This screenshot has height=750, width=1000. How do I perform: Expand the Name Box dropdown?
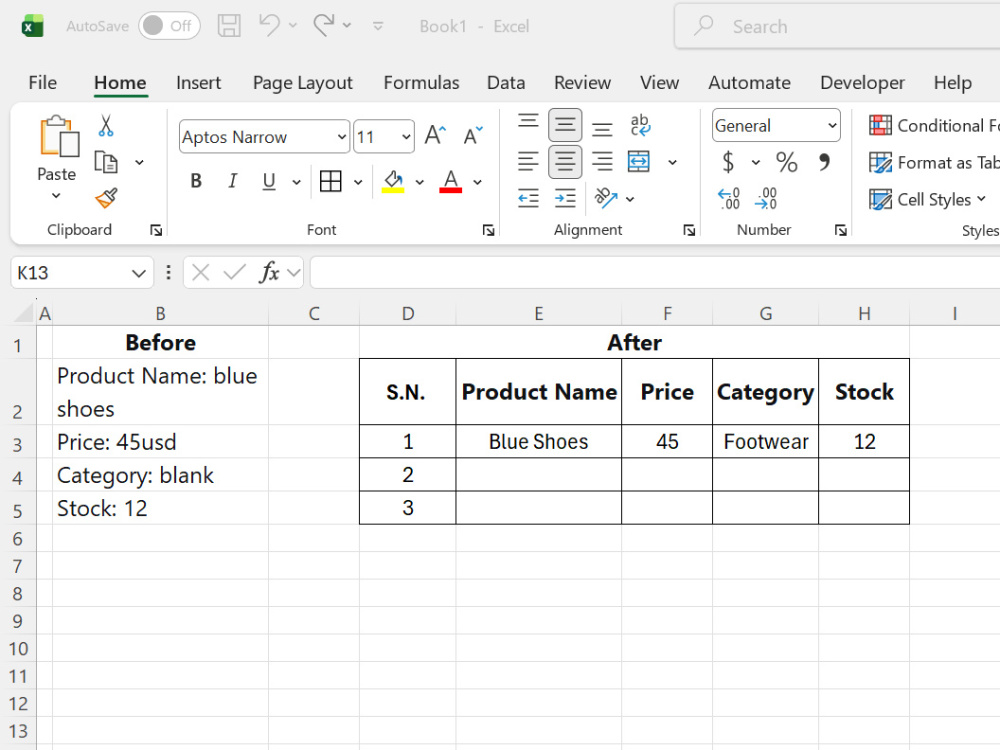point(138,274)
